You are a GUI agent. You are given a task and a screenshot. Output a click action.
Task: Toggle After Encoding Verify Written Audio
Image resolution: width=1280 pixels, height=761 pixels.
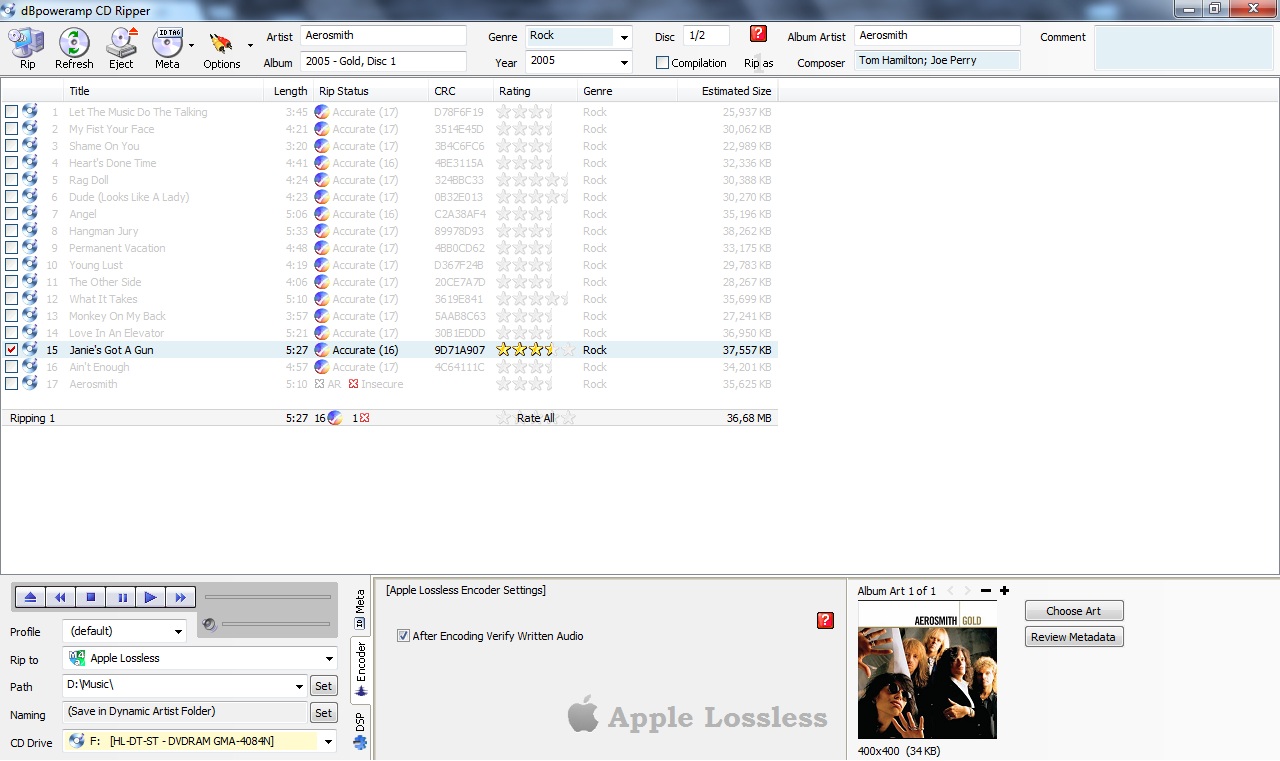point(403,636)
